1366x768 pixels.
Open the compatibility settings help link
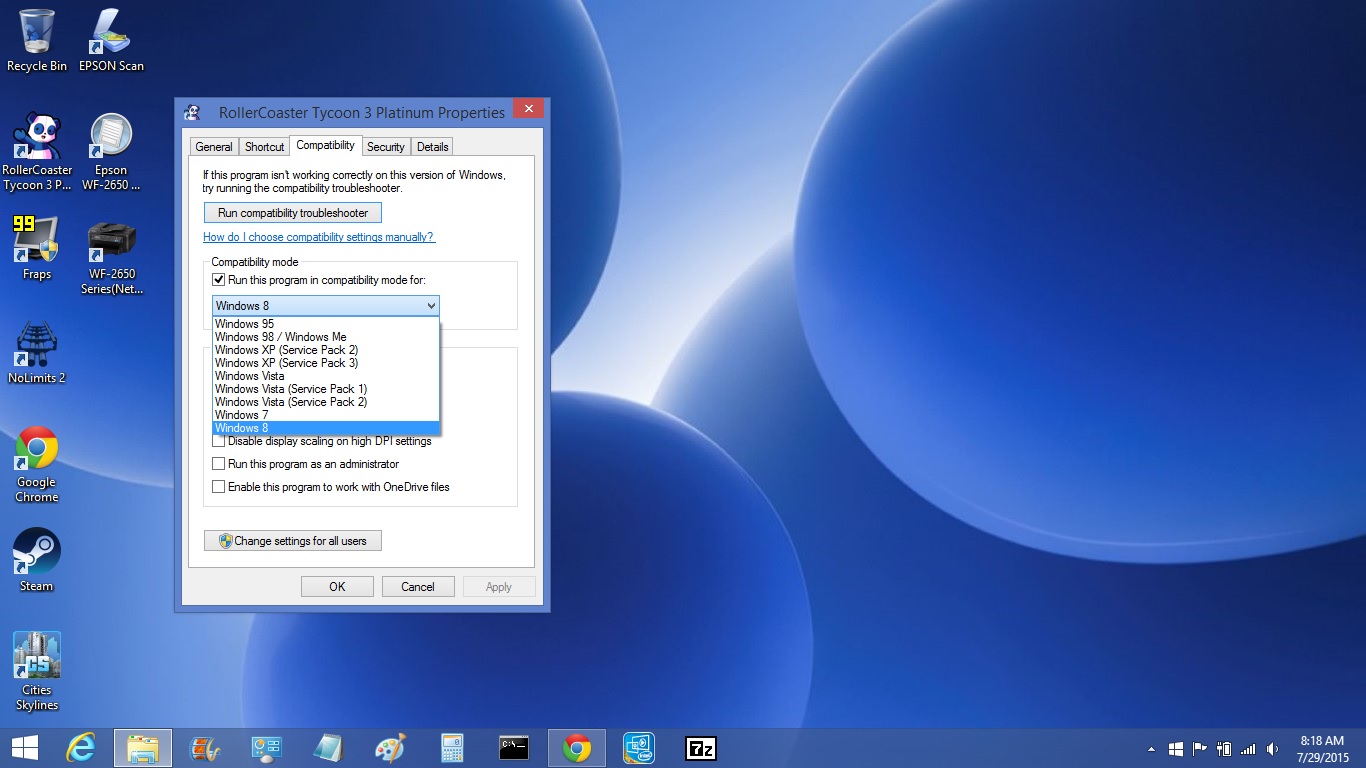click(x=318, y=237)
